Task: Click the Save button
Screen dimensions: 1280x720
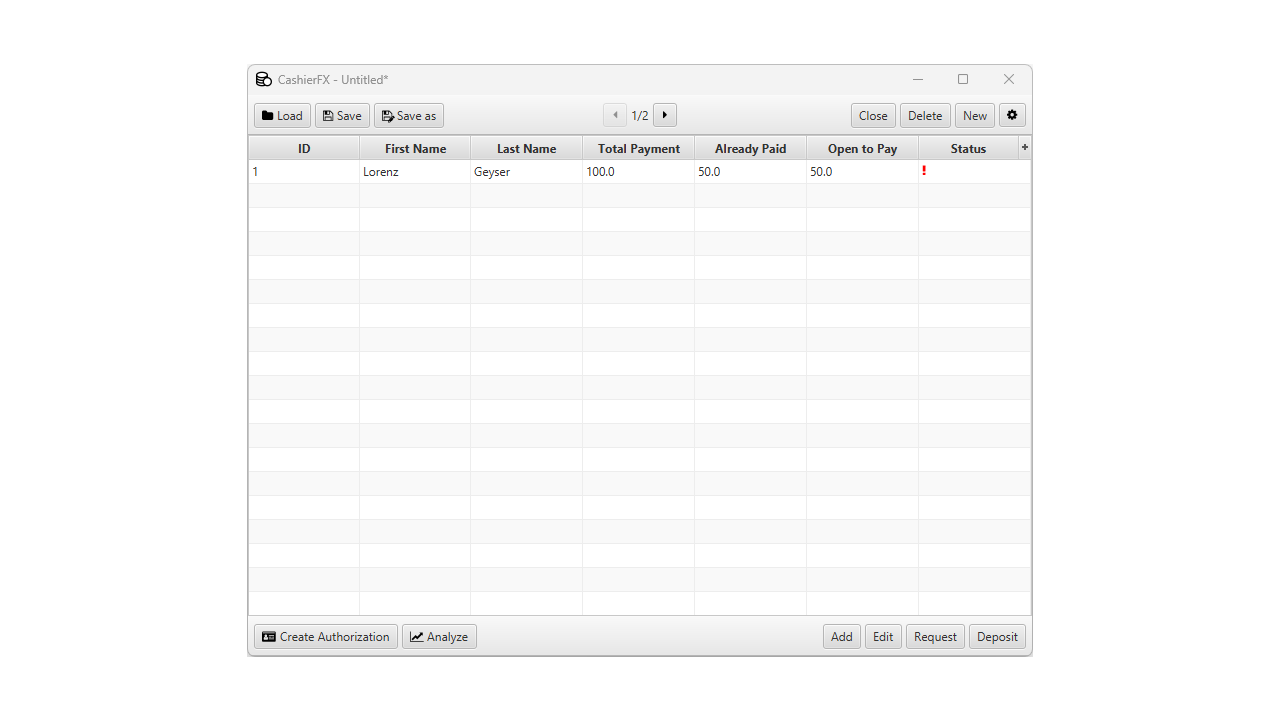Action: pyautogui.click(x=342, y=115)
